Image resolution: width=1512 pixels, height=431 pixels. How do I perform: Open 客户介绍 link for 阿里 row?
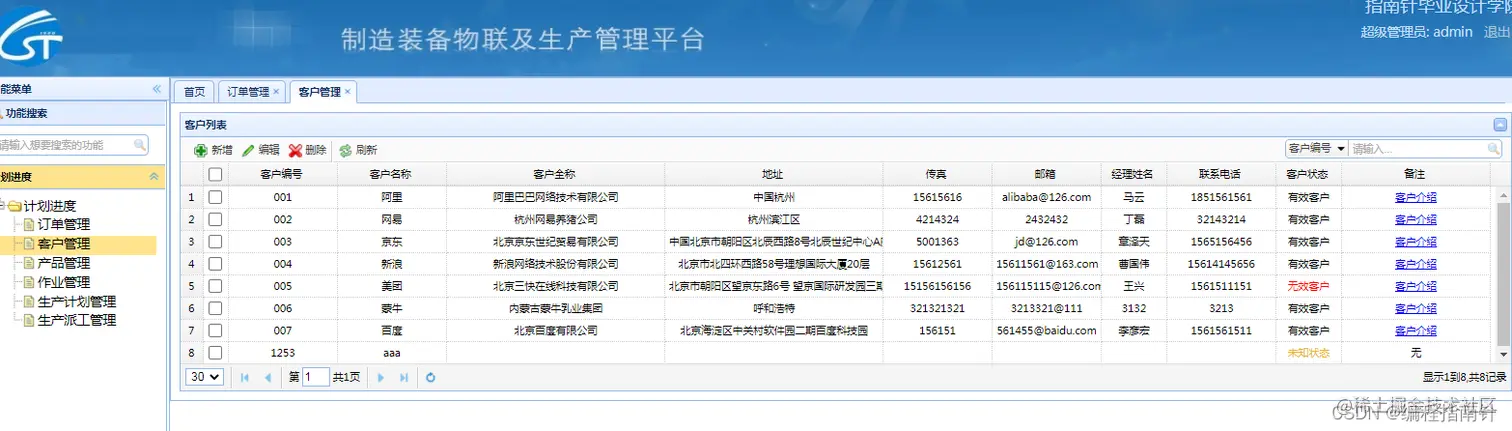1416,197
